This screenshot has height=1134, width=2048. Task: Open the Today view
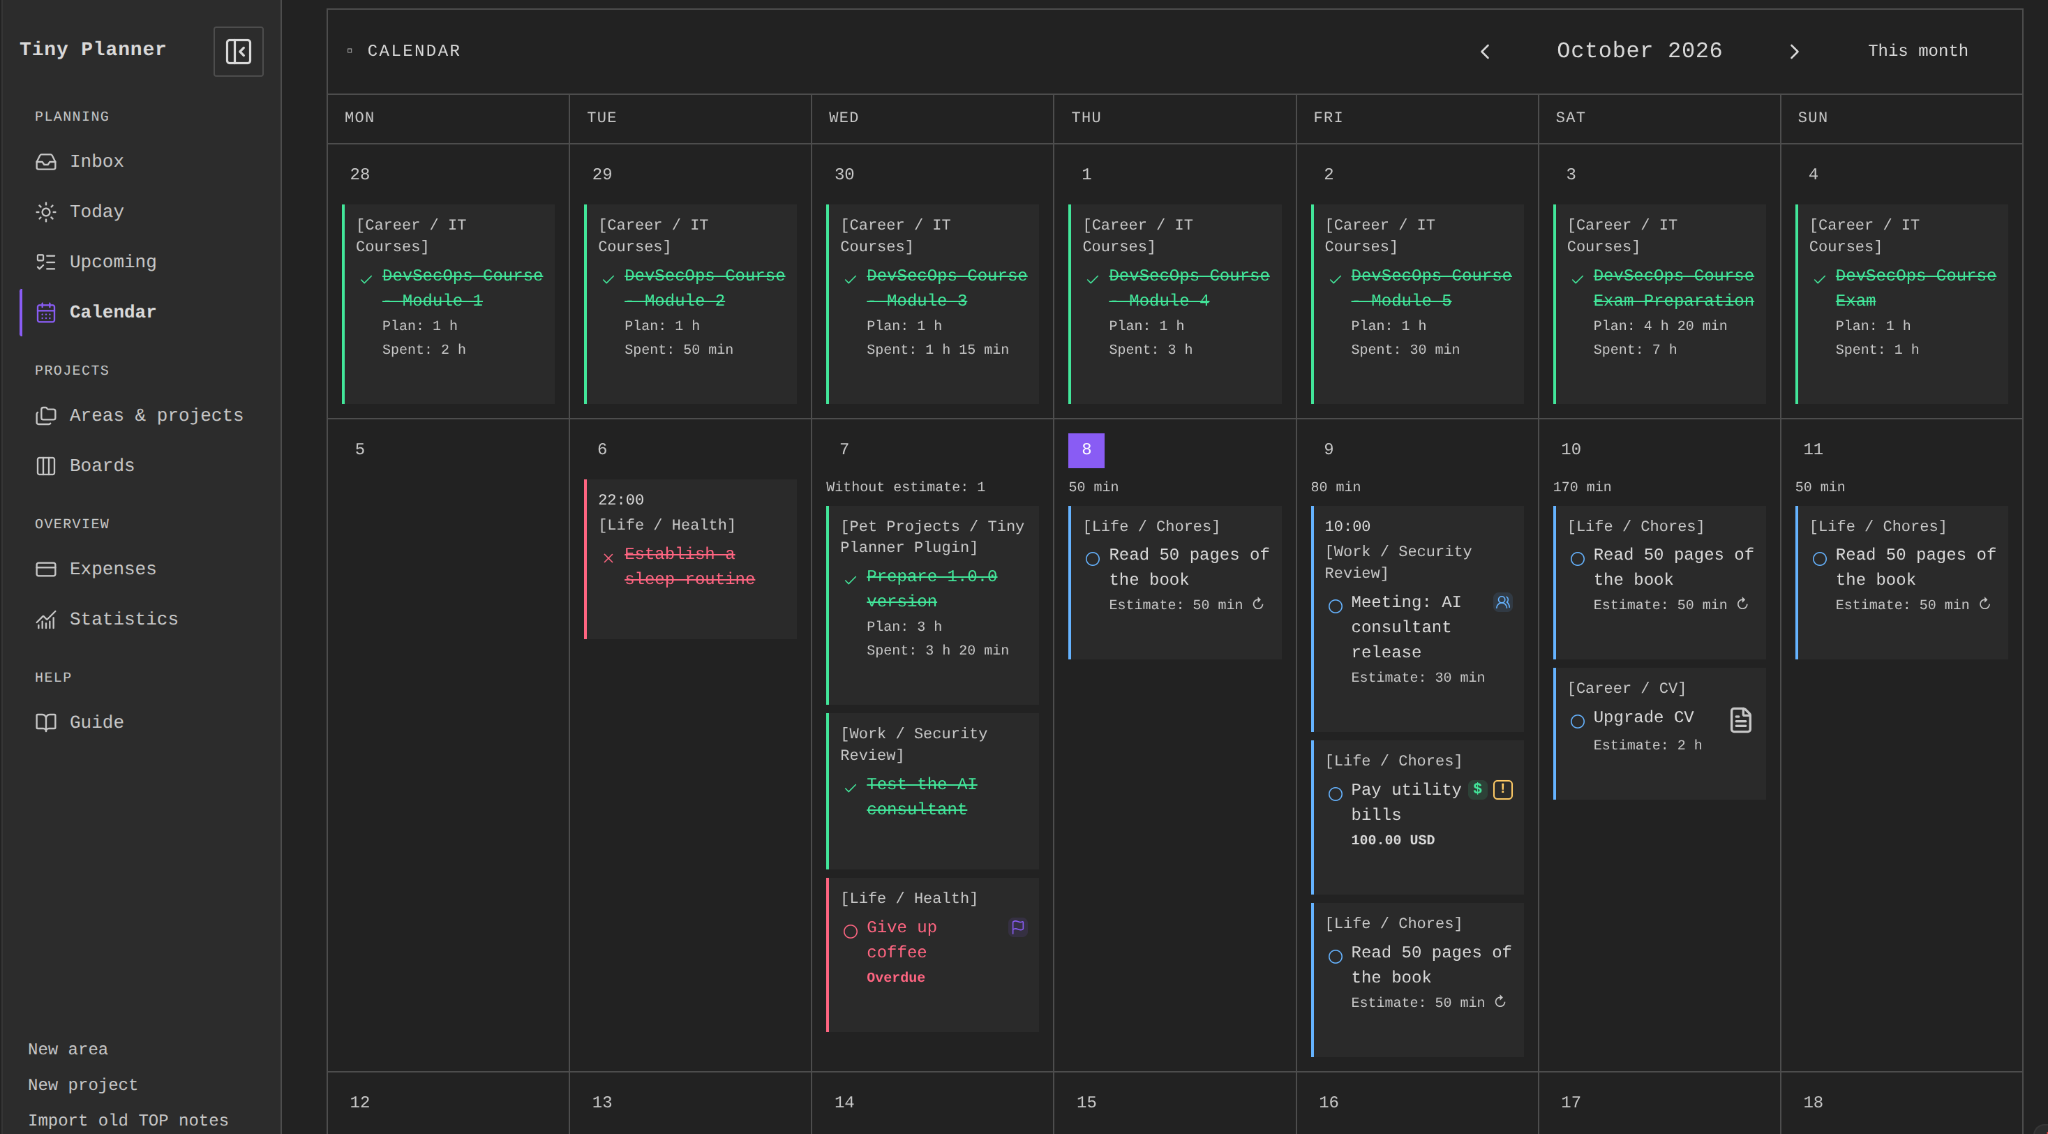click(x=96, y=211)
